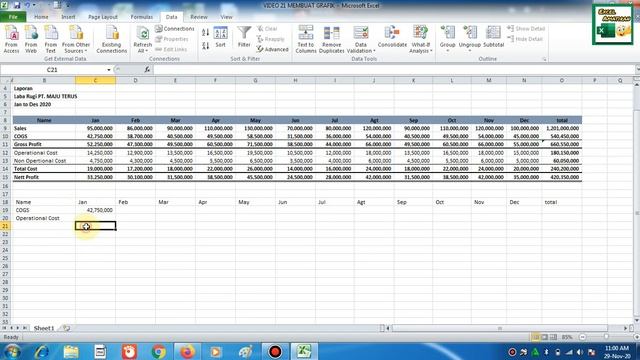Switch to the Home tab
640x360 pixels.
coord(41,17)
